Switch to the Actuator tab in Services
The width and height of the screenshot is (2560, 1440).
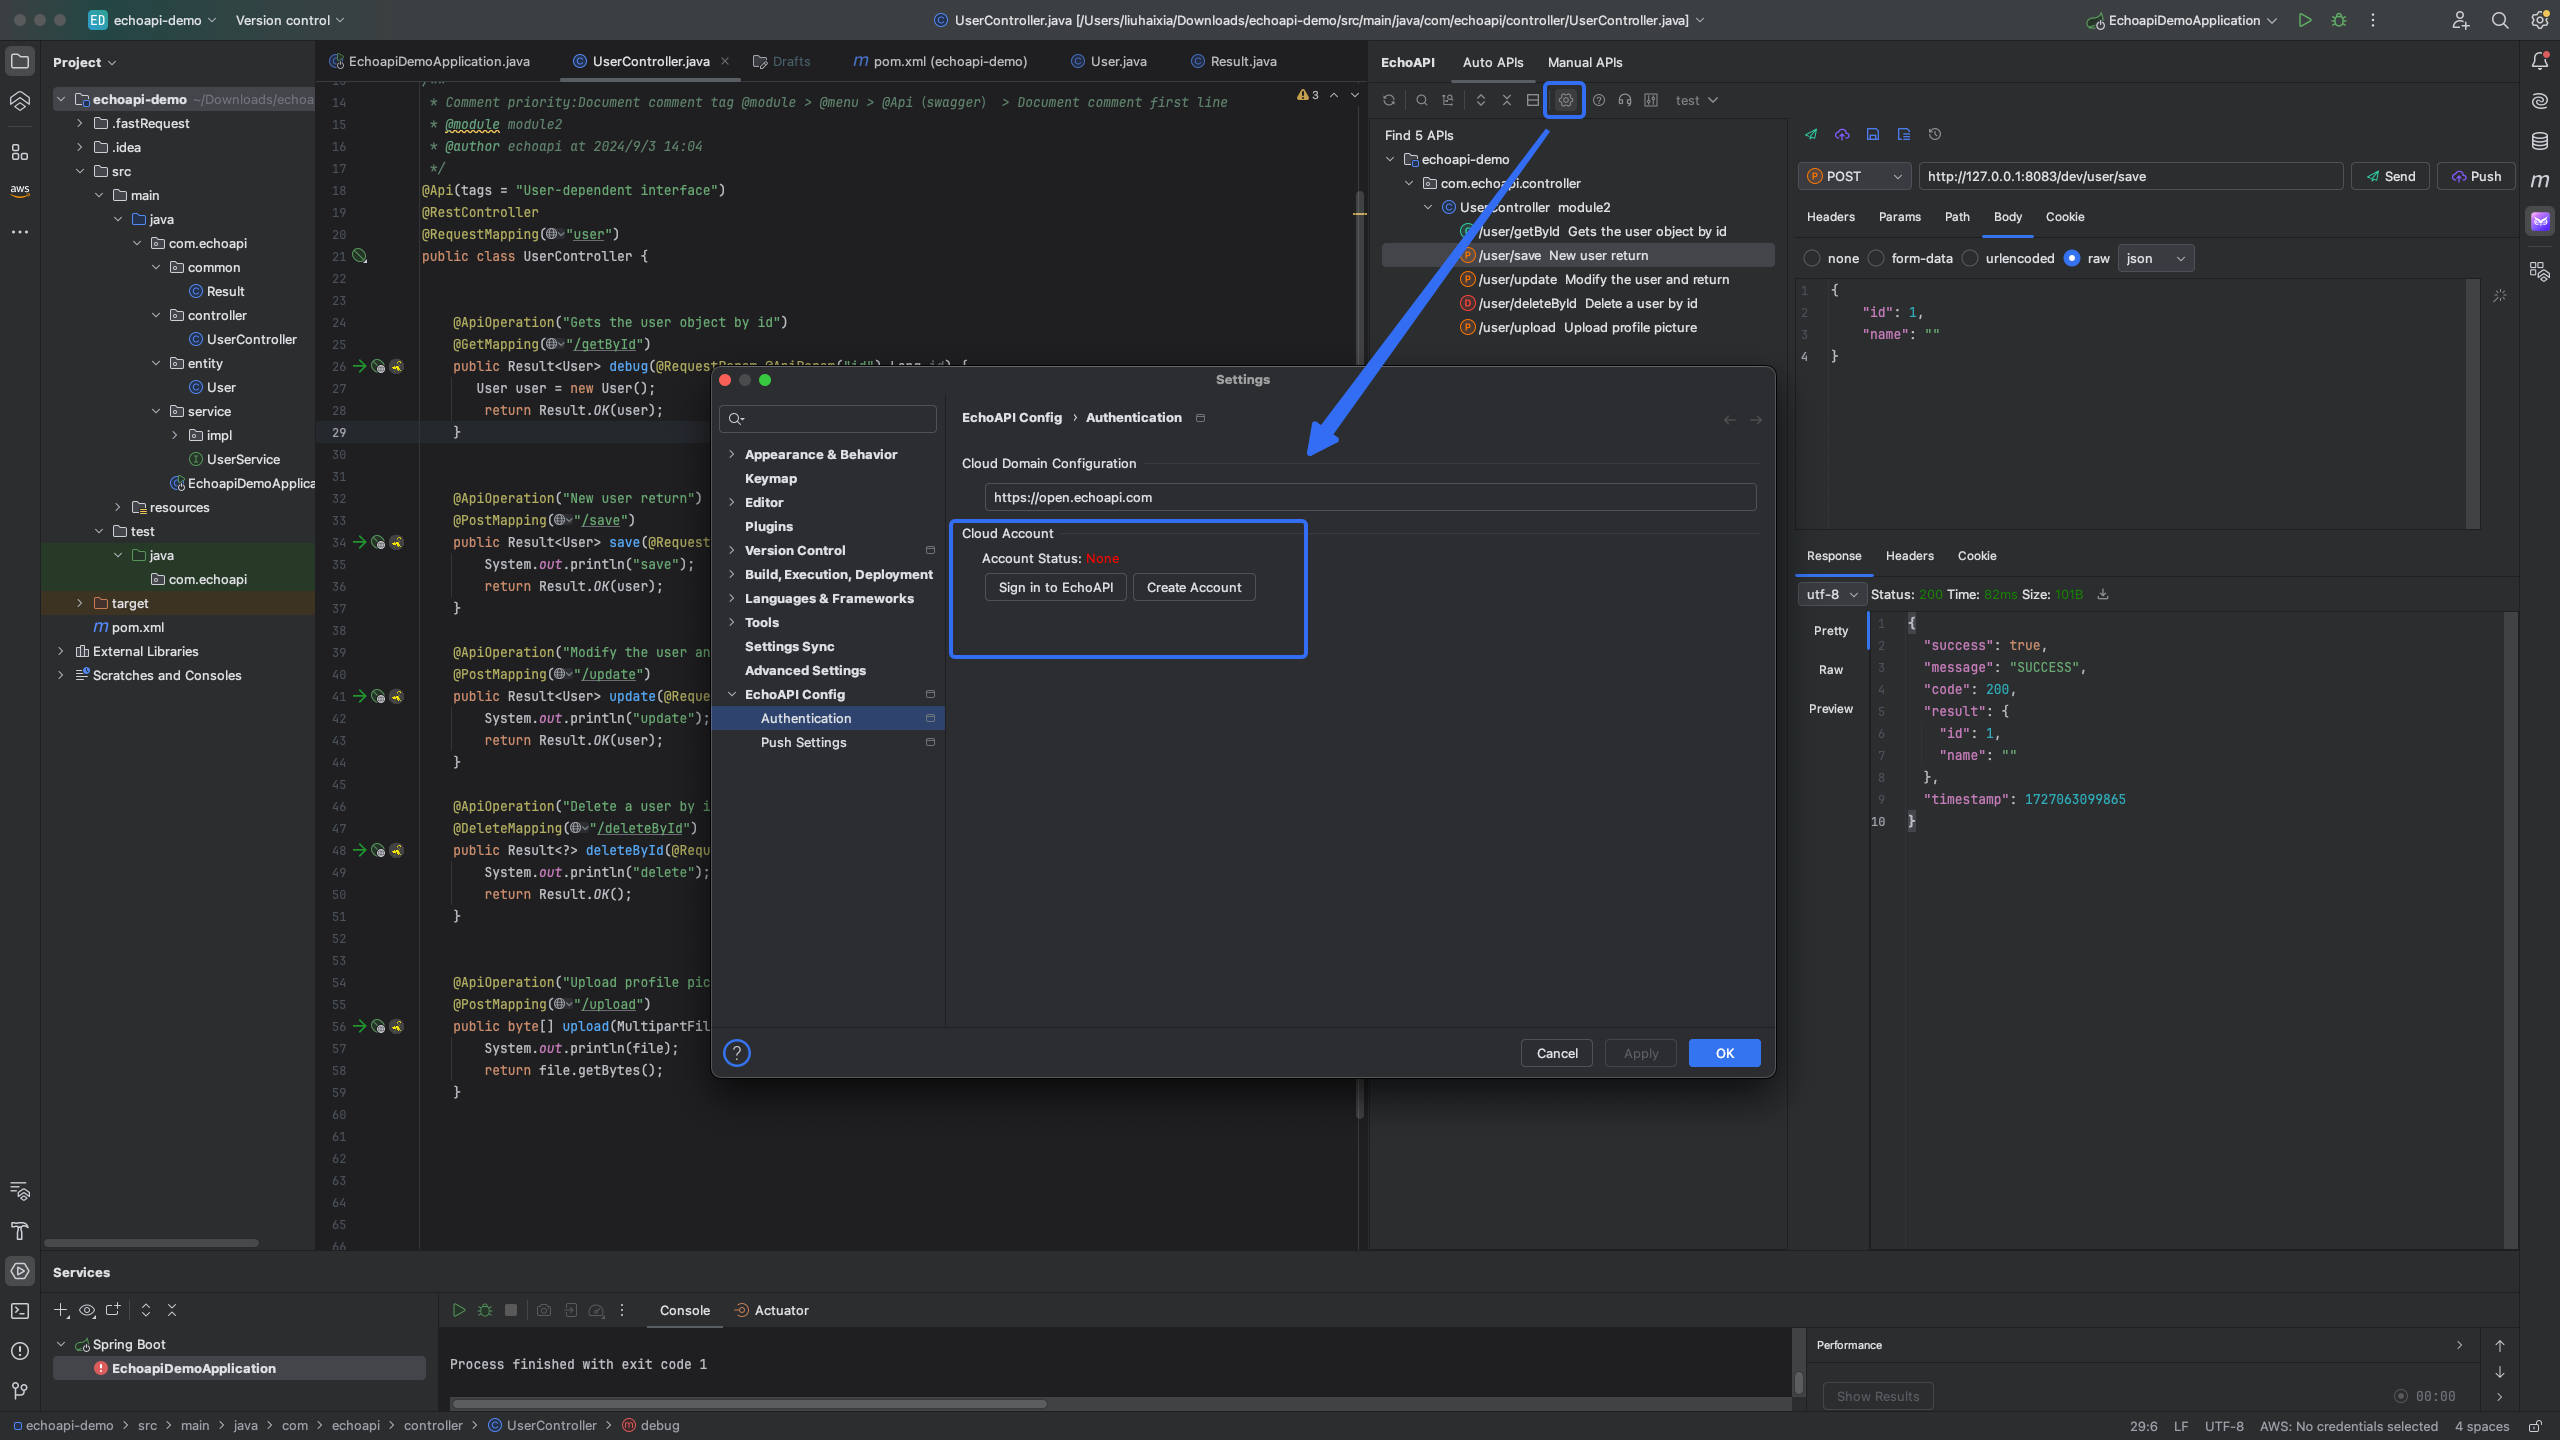click(771, 1310)
